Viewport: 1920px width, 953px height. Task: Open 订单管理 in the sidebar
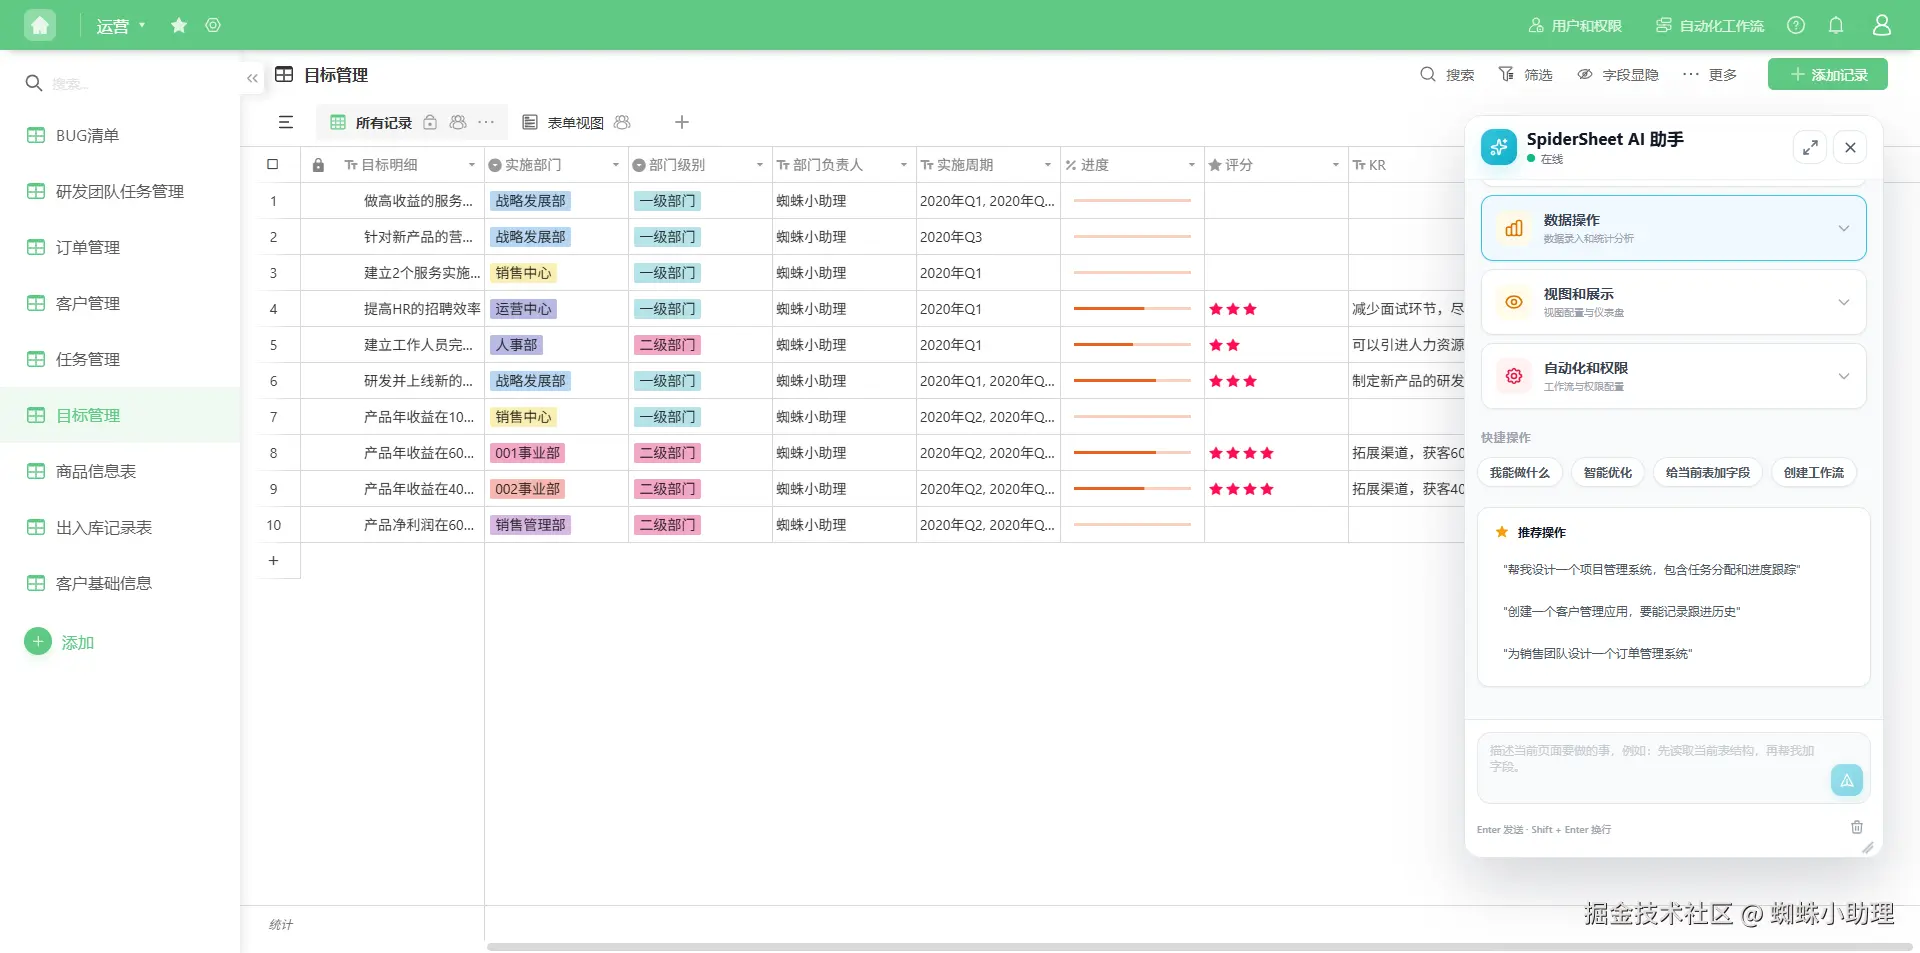120,247
